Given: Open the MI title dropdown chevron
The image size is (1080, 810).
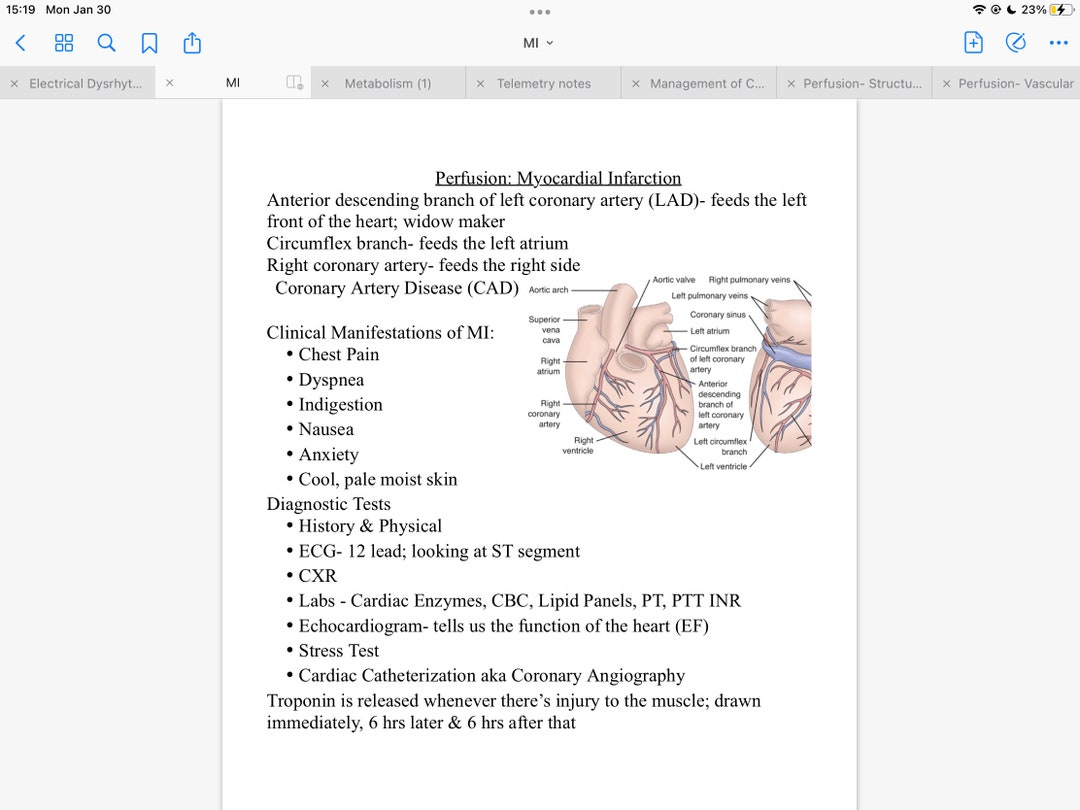Looking at the screenshot, I should pos(548,43).
